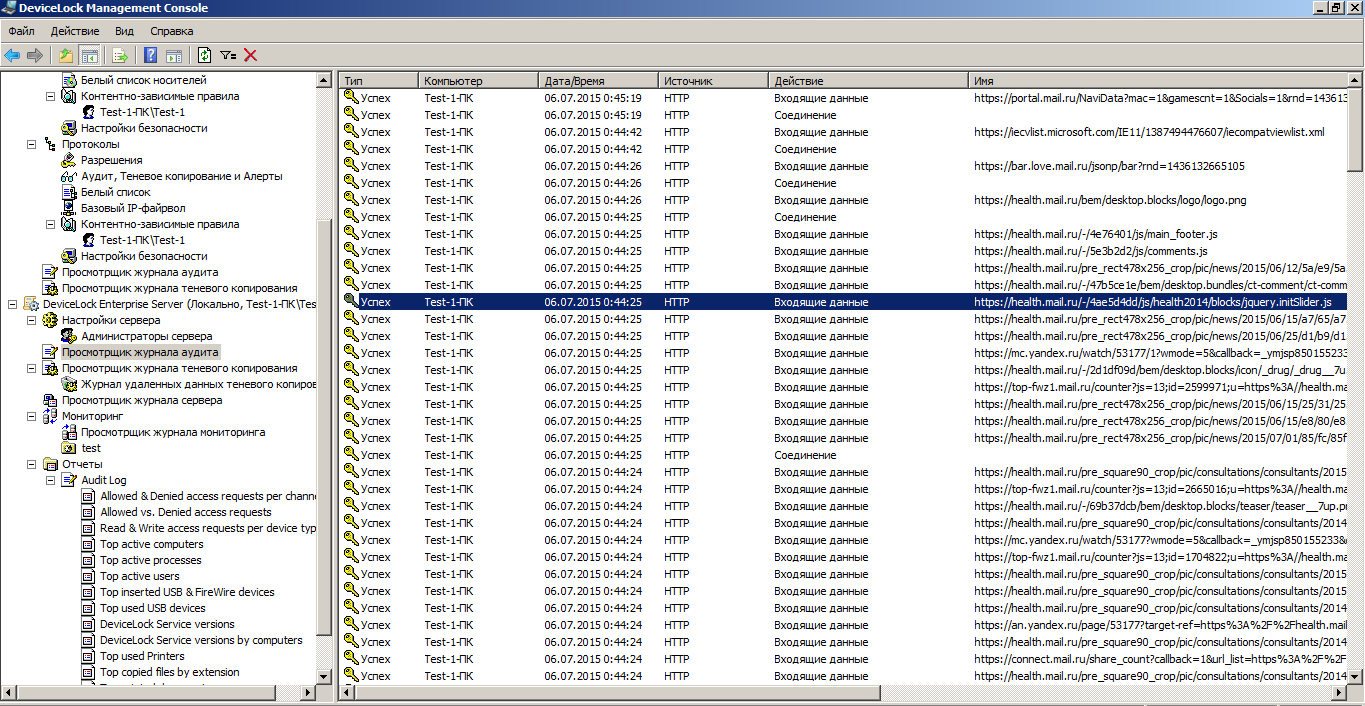Click the Export list toolbar icon

120,55
